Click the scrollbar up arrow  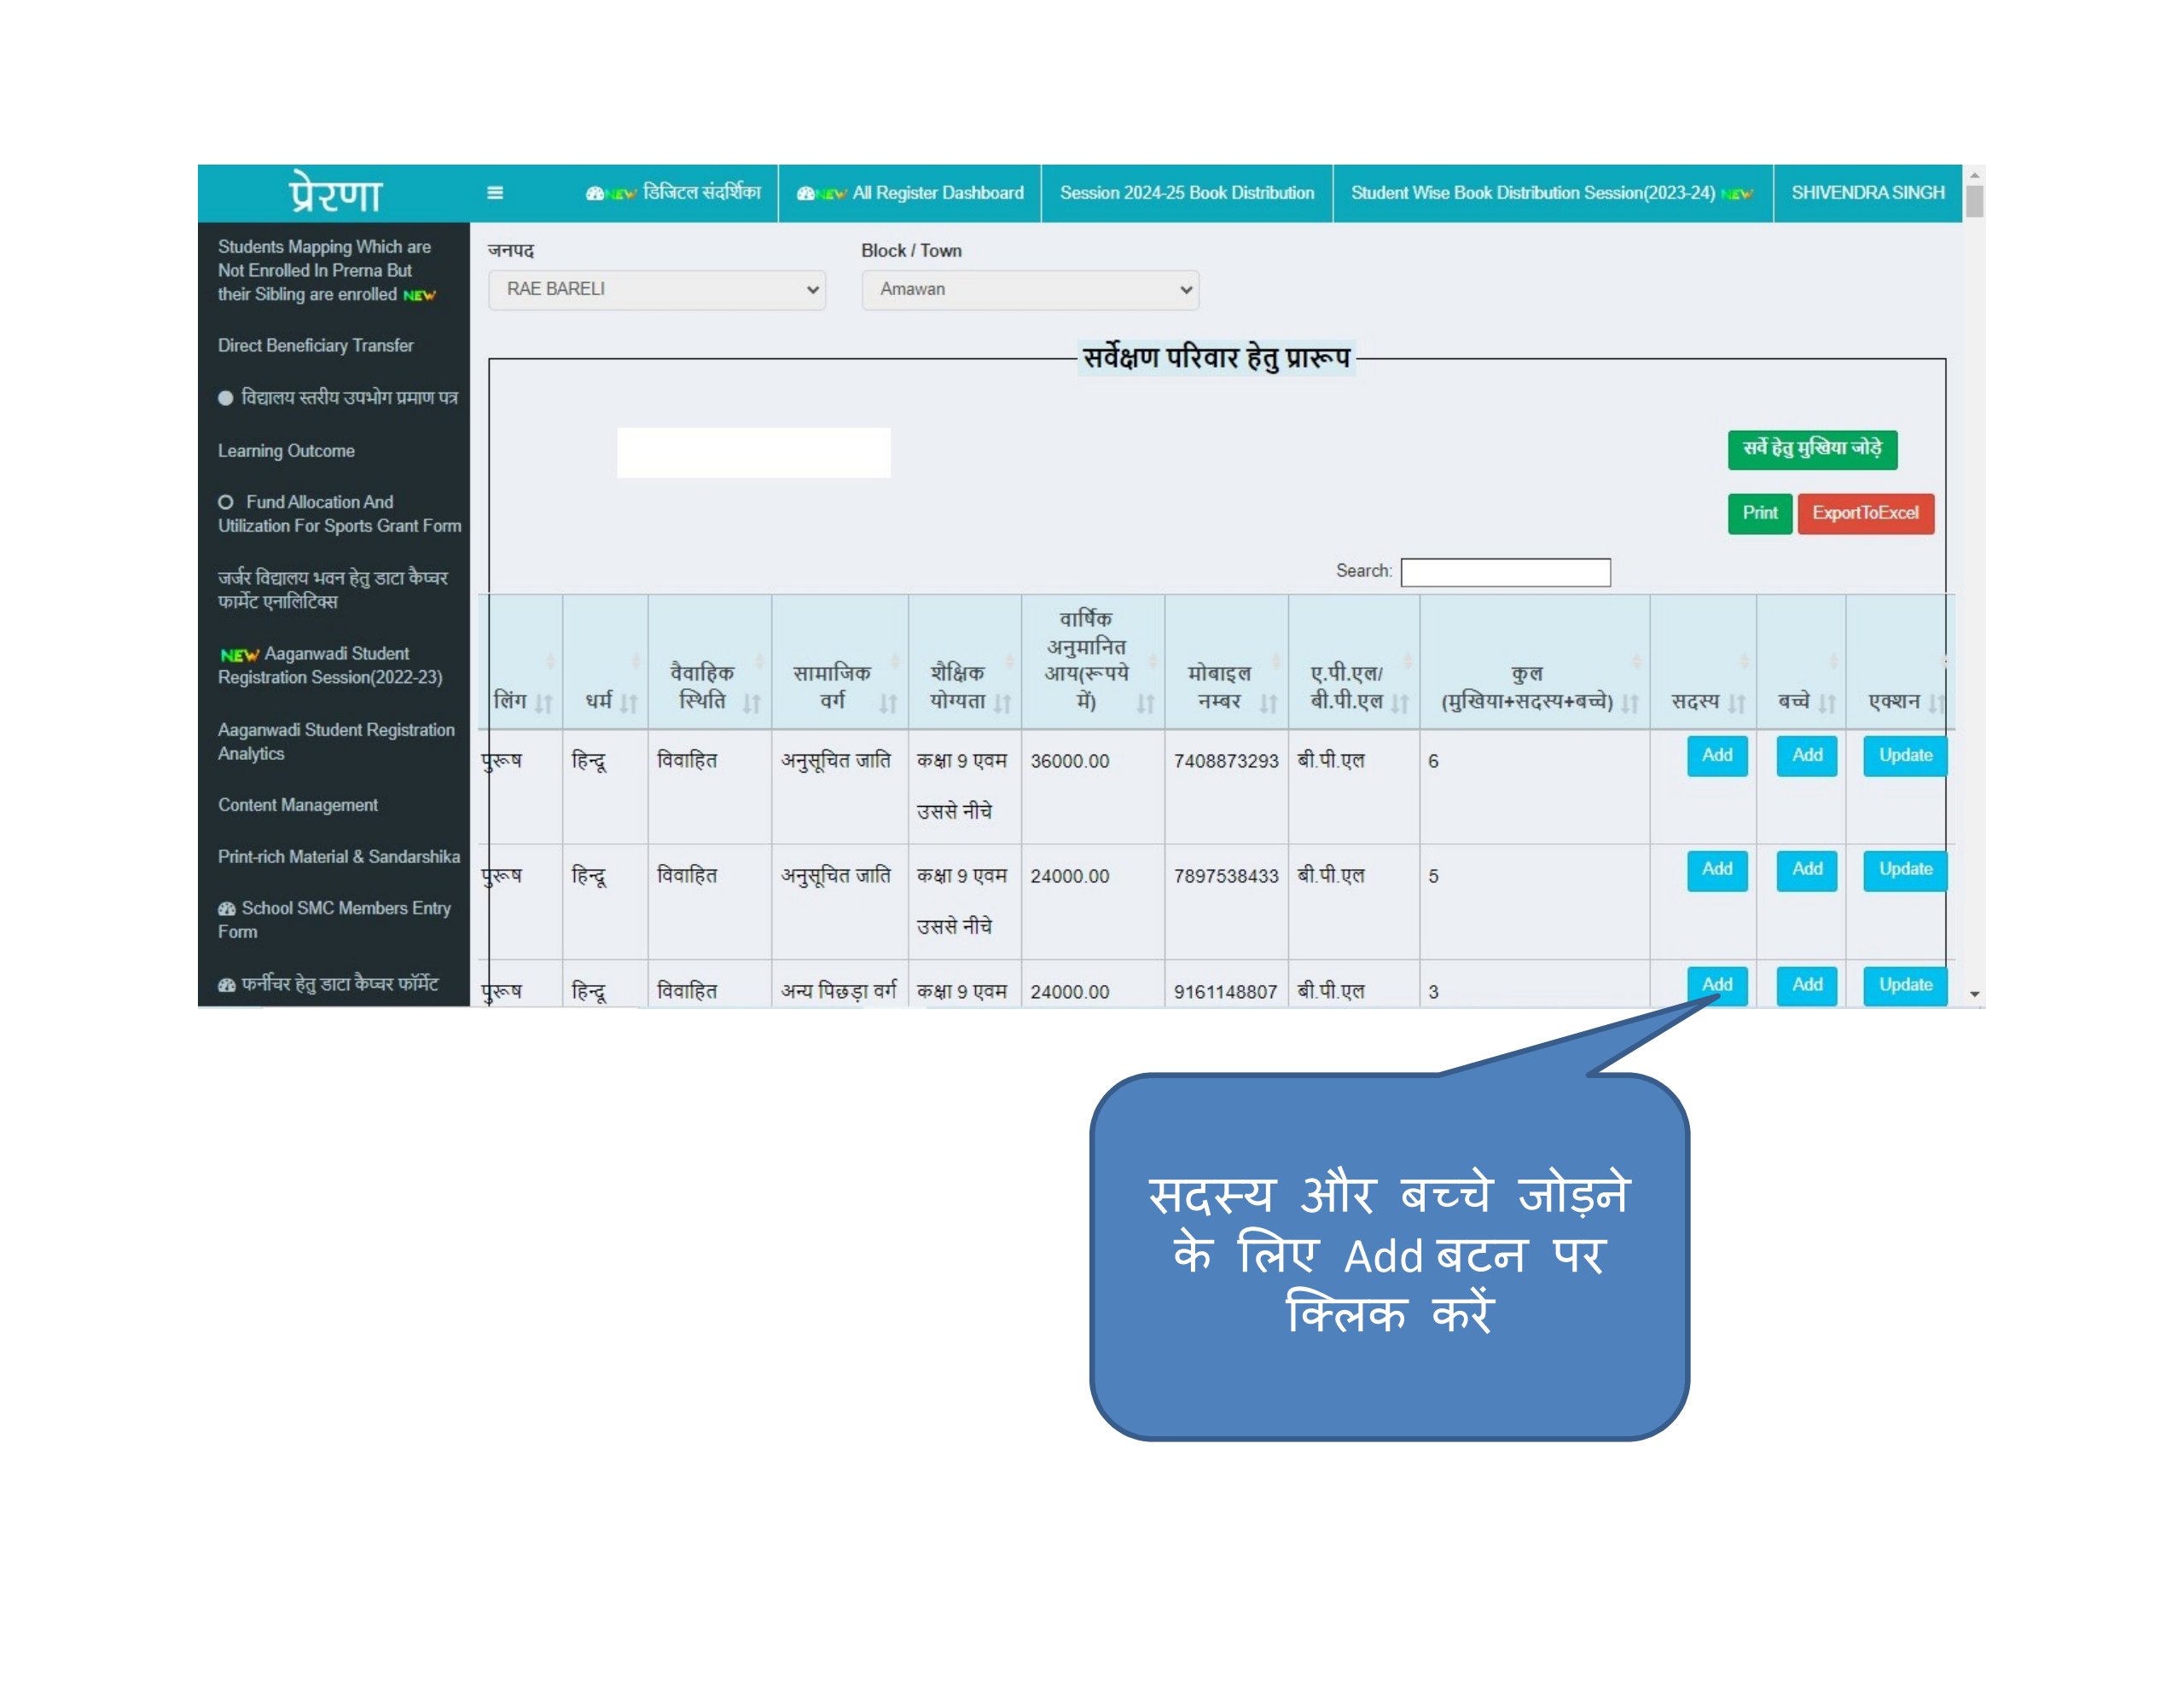[1974, 175]
